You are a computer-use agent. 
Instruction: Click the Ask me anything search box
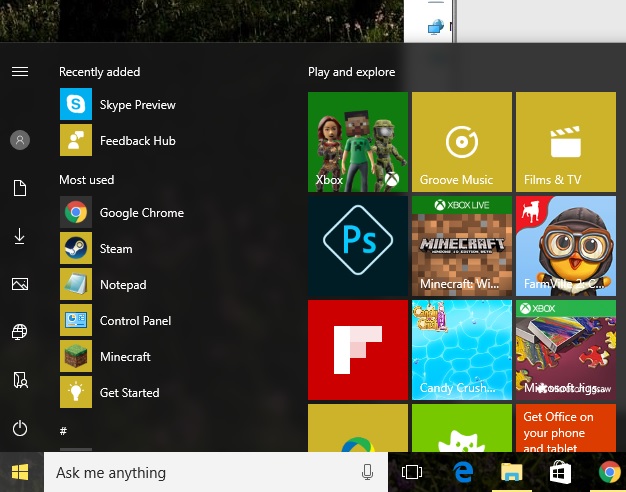click(216, 472)
